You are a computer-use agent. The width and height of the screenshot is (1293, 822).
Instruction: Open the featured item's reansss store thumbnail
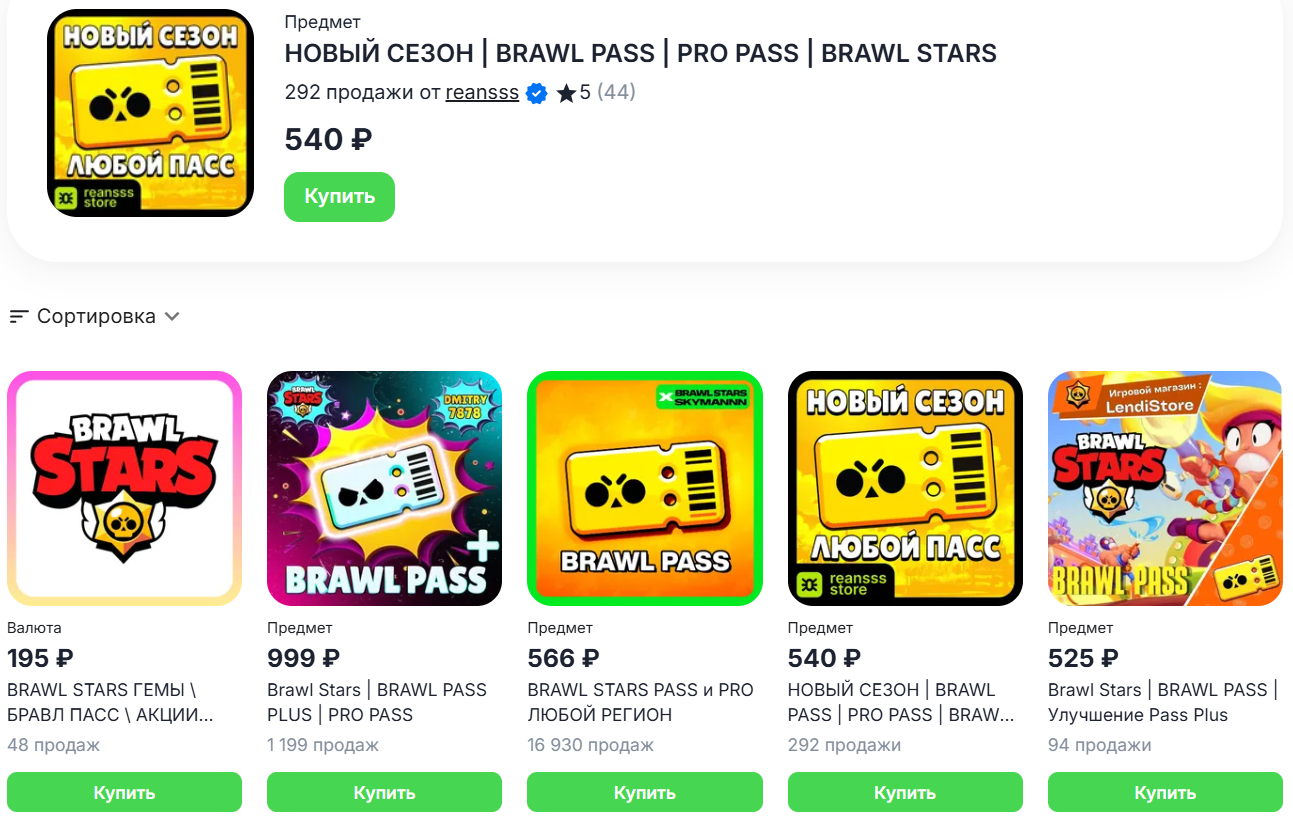[150, 113]
